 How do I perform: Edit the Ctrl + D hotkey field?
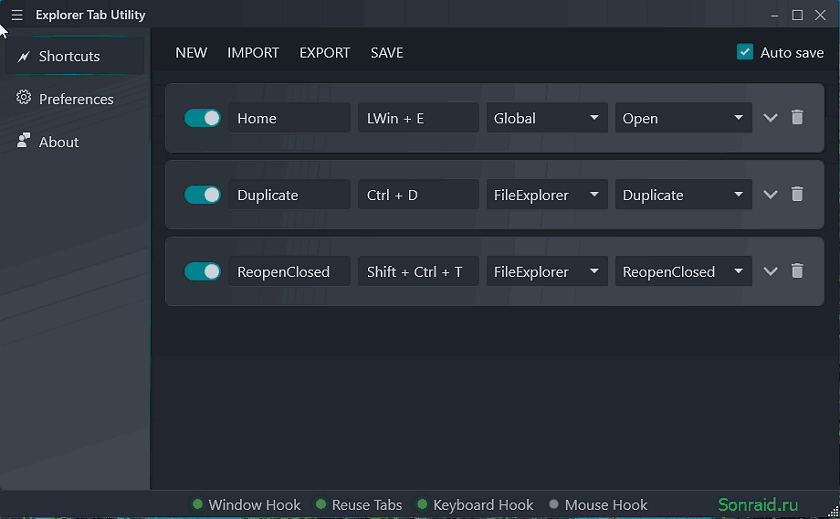click(x=418, y=194)
